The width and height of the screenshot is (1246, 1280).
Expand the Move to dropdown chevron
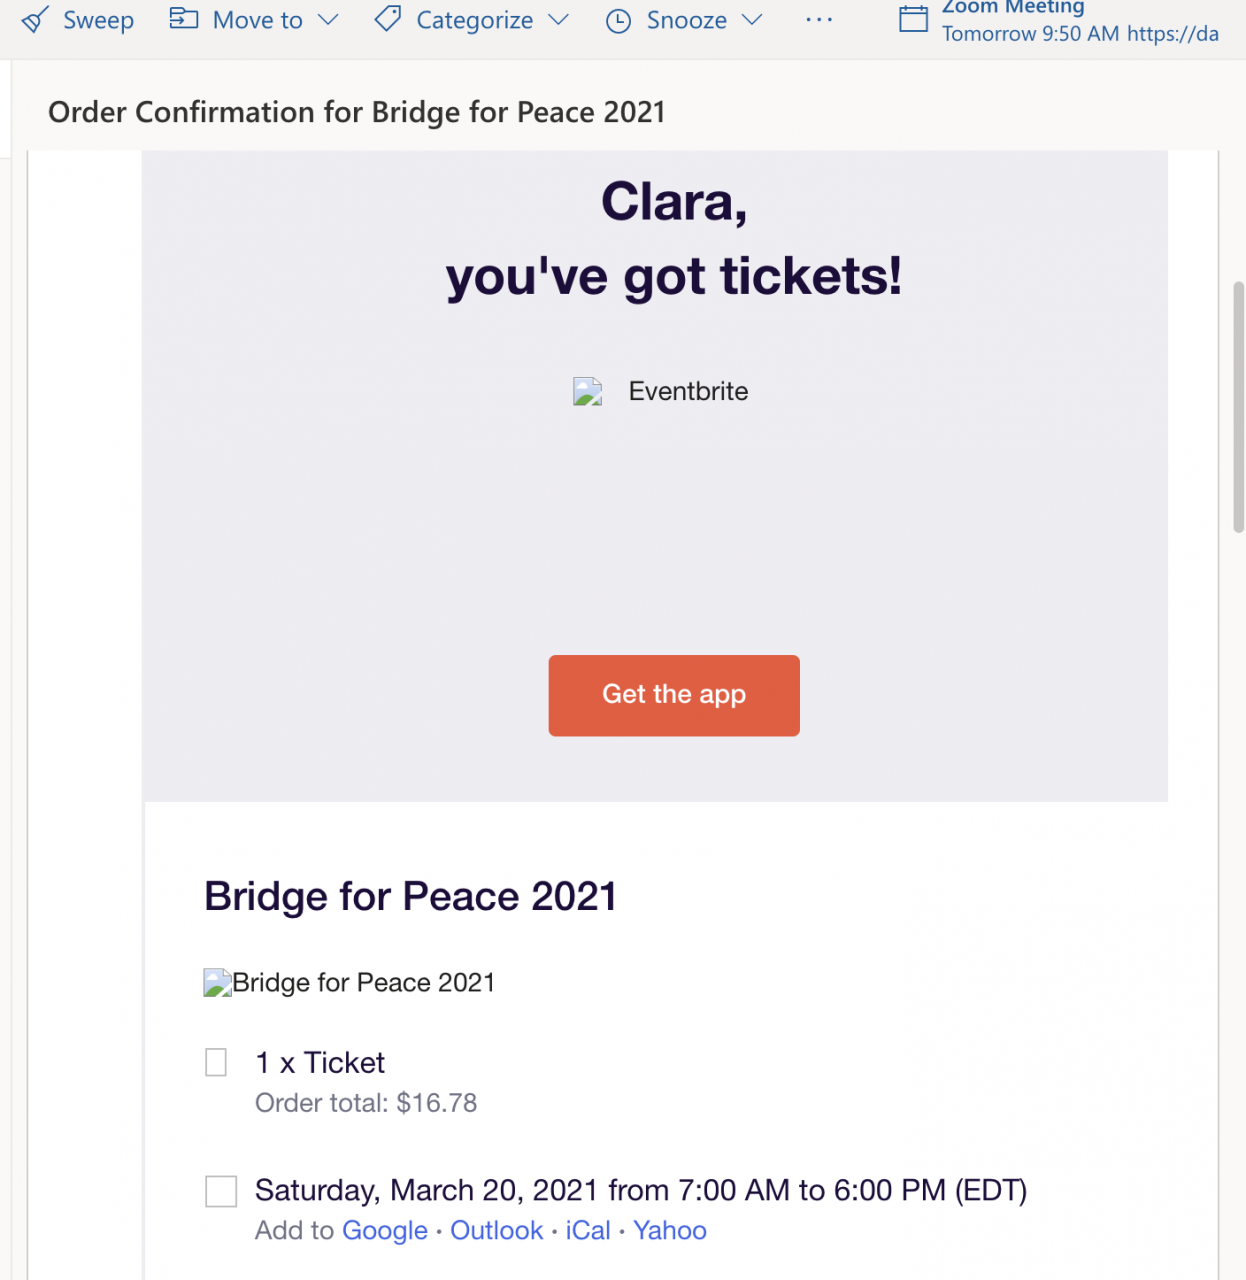328,20
